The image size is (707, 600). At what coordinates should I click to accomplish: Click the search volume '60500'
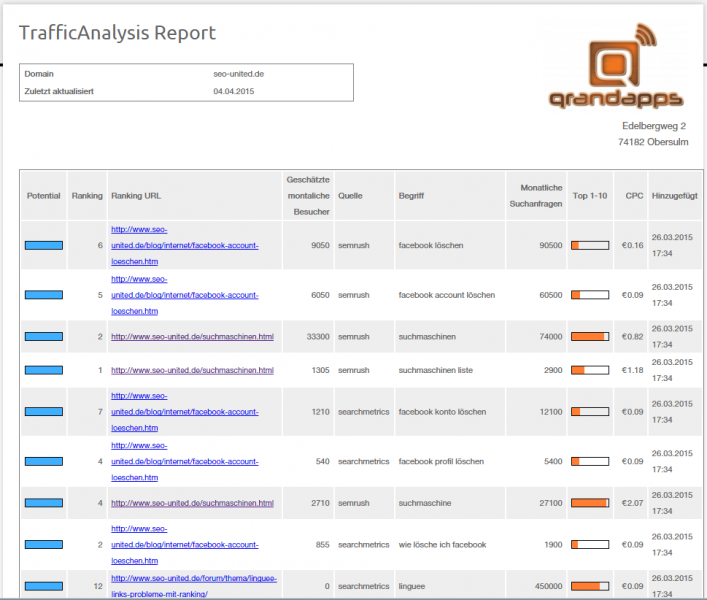point(551,295)
